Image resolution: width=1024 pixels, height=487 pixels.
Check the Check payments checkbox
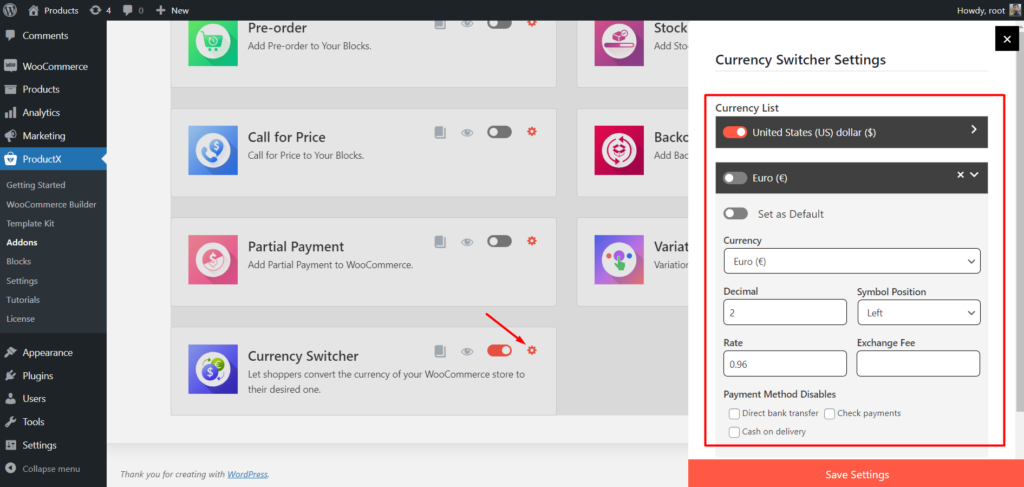tap(829, 413)
